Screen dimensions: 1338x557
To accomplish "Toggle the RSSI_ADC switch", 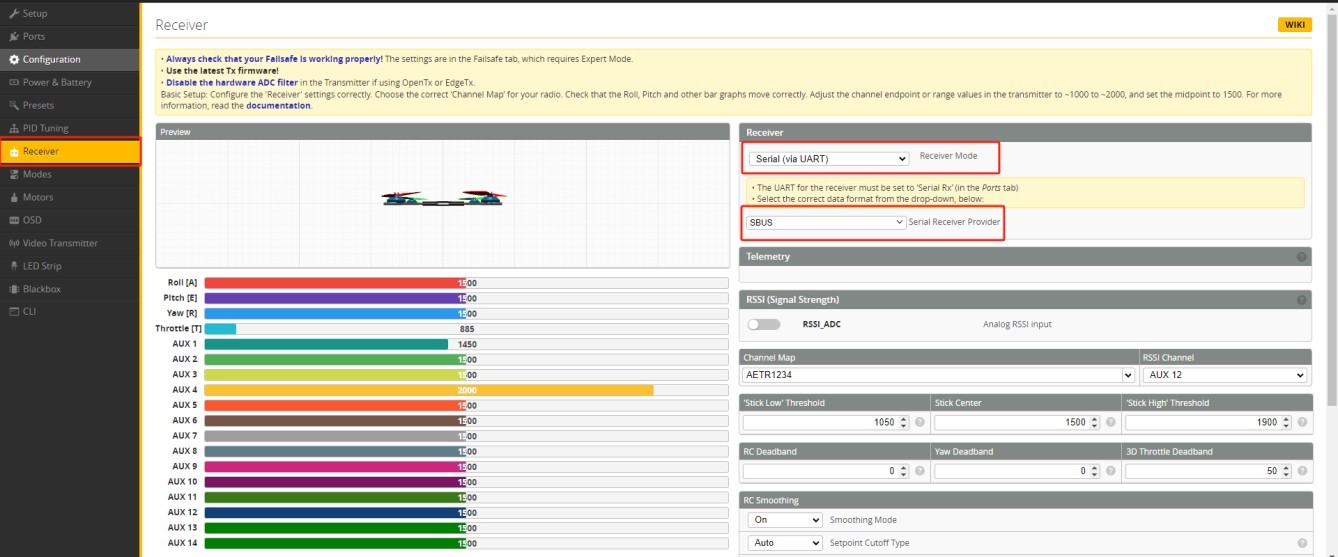I will [764, 324].
